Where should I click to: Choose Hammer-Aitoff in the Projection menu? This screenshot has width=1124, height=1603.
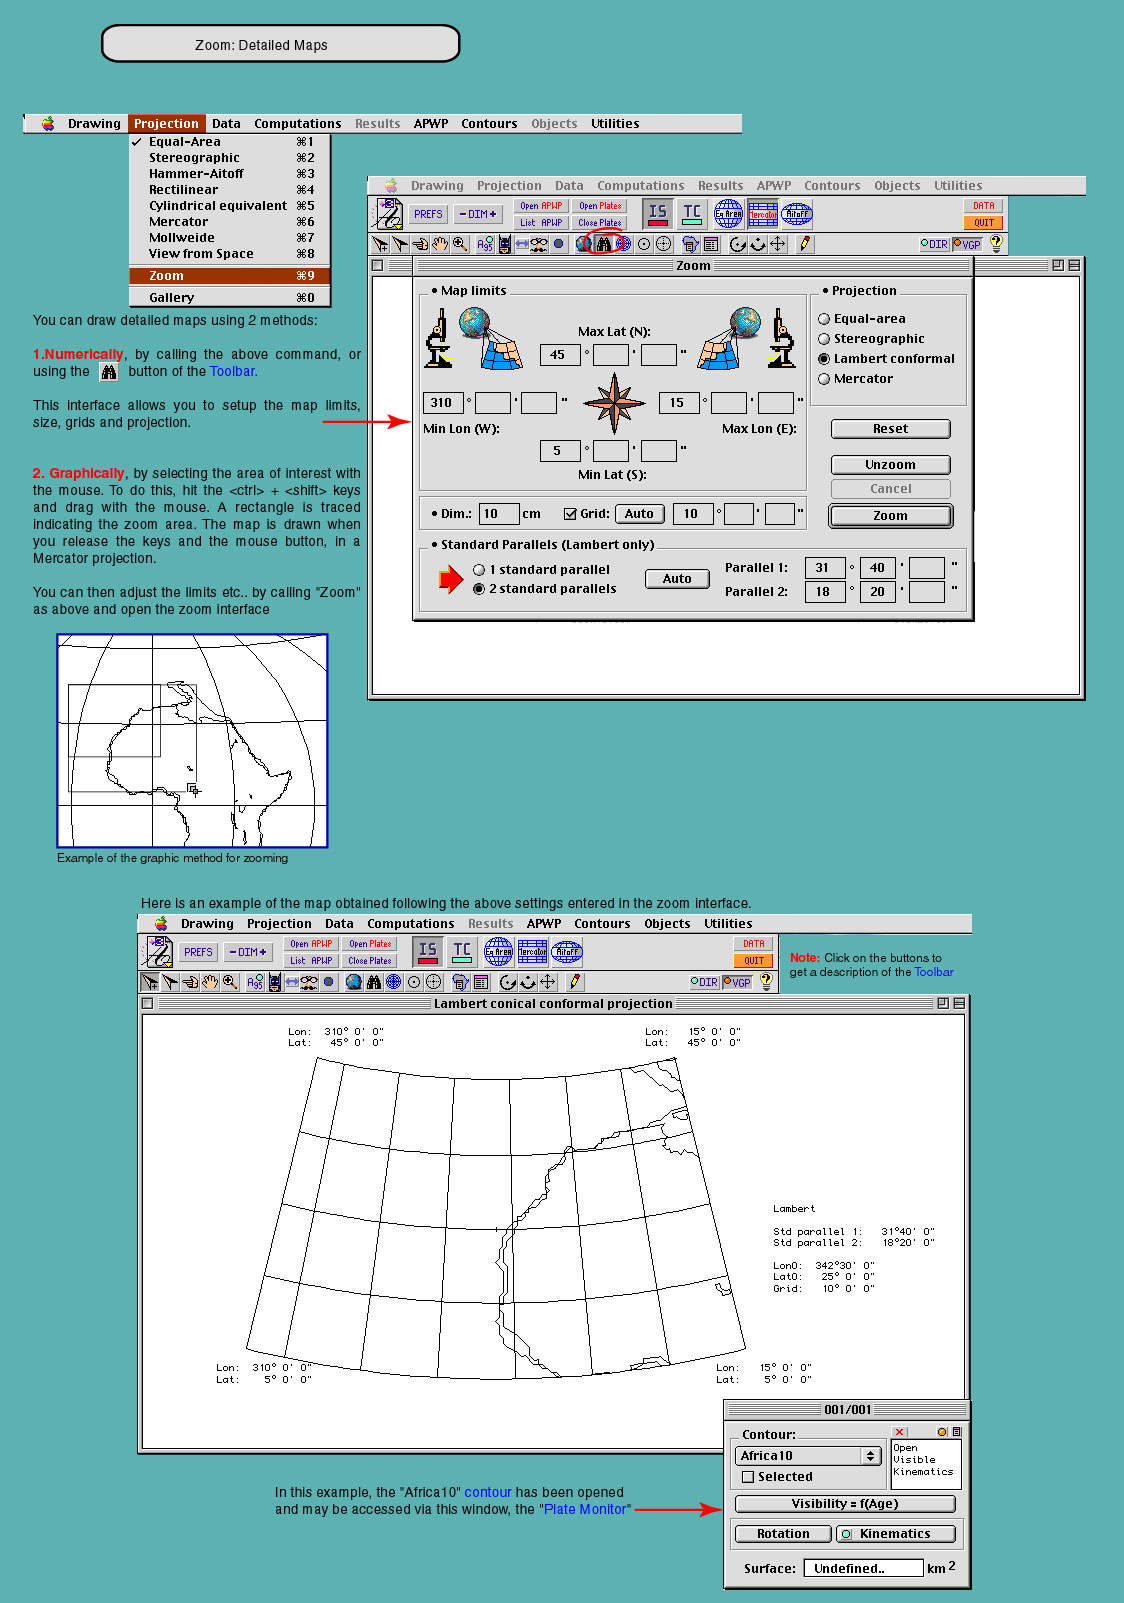pyautogui.click(x=230, y=174)
